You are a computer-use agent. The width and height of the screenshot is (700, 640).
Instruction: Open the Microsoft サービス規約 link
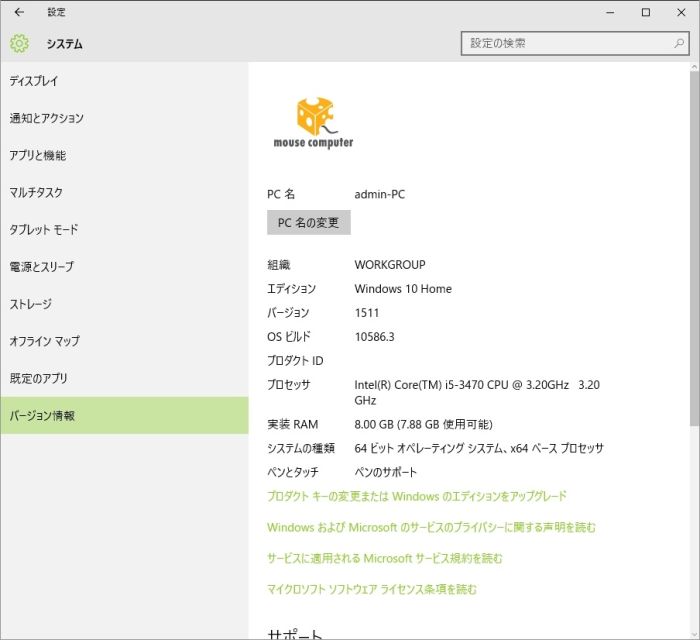coord(384,558)
